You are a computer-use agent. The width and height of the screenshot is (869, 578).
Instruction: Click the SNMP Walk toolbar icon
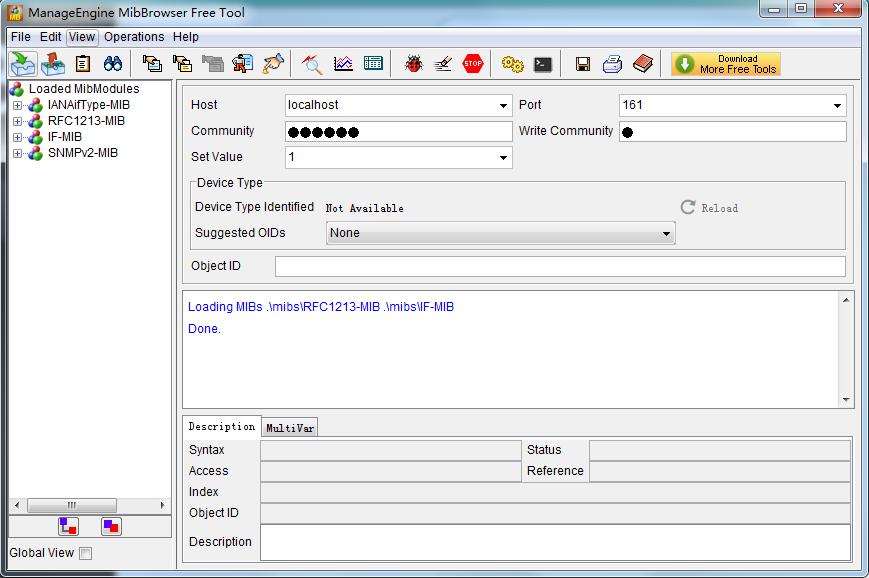click(243, 64)
